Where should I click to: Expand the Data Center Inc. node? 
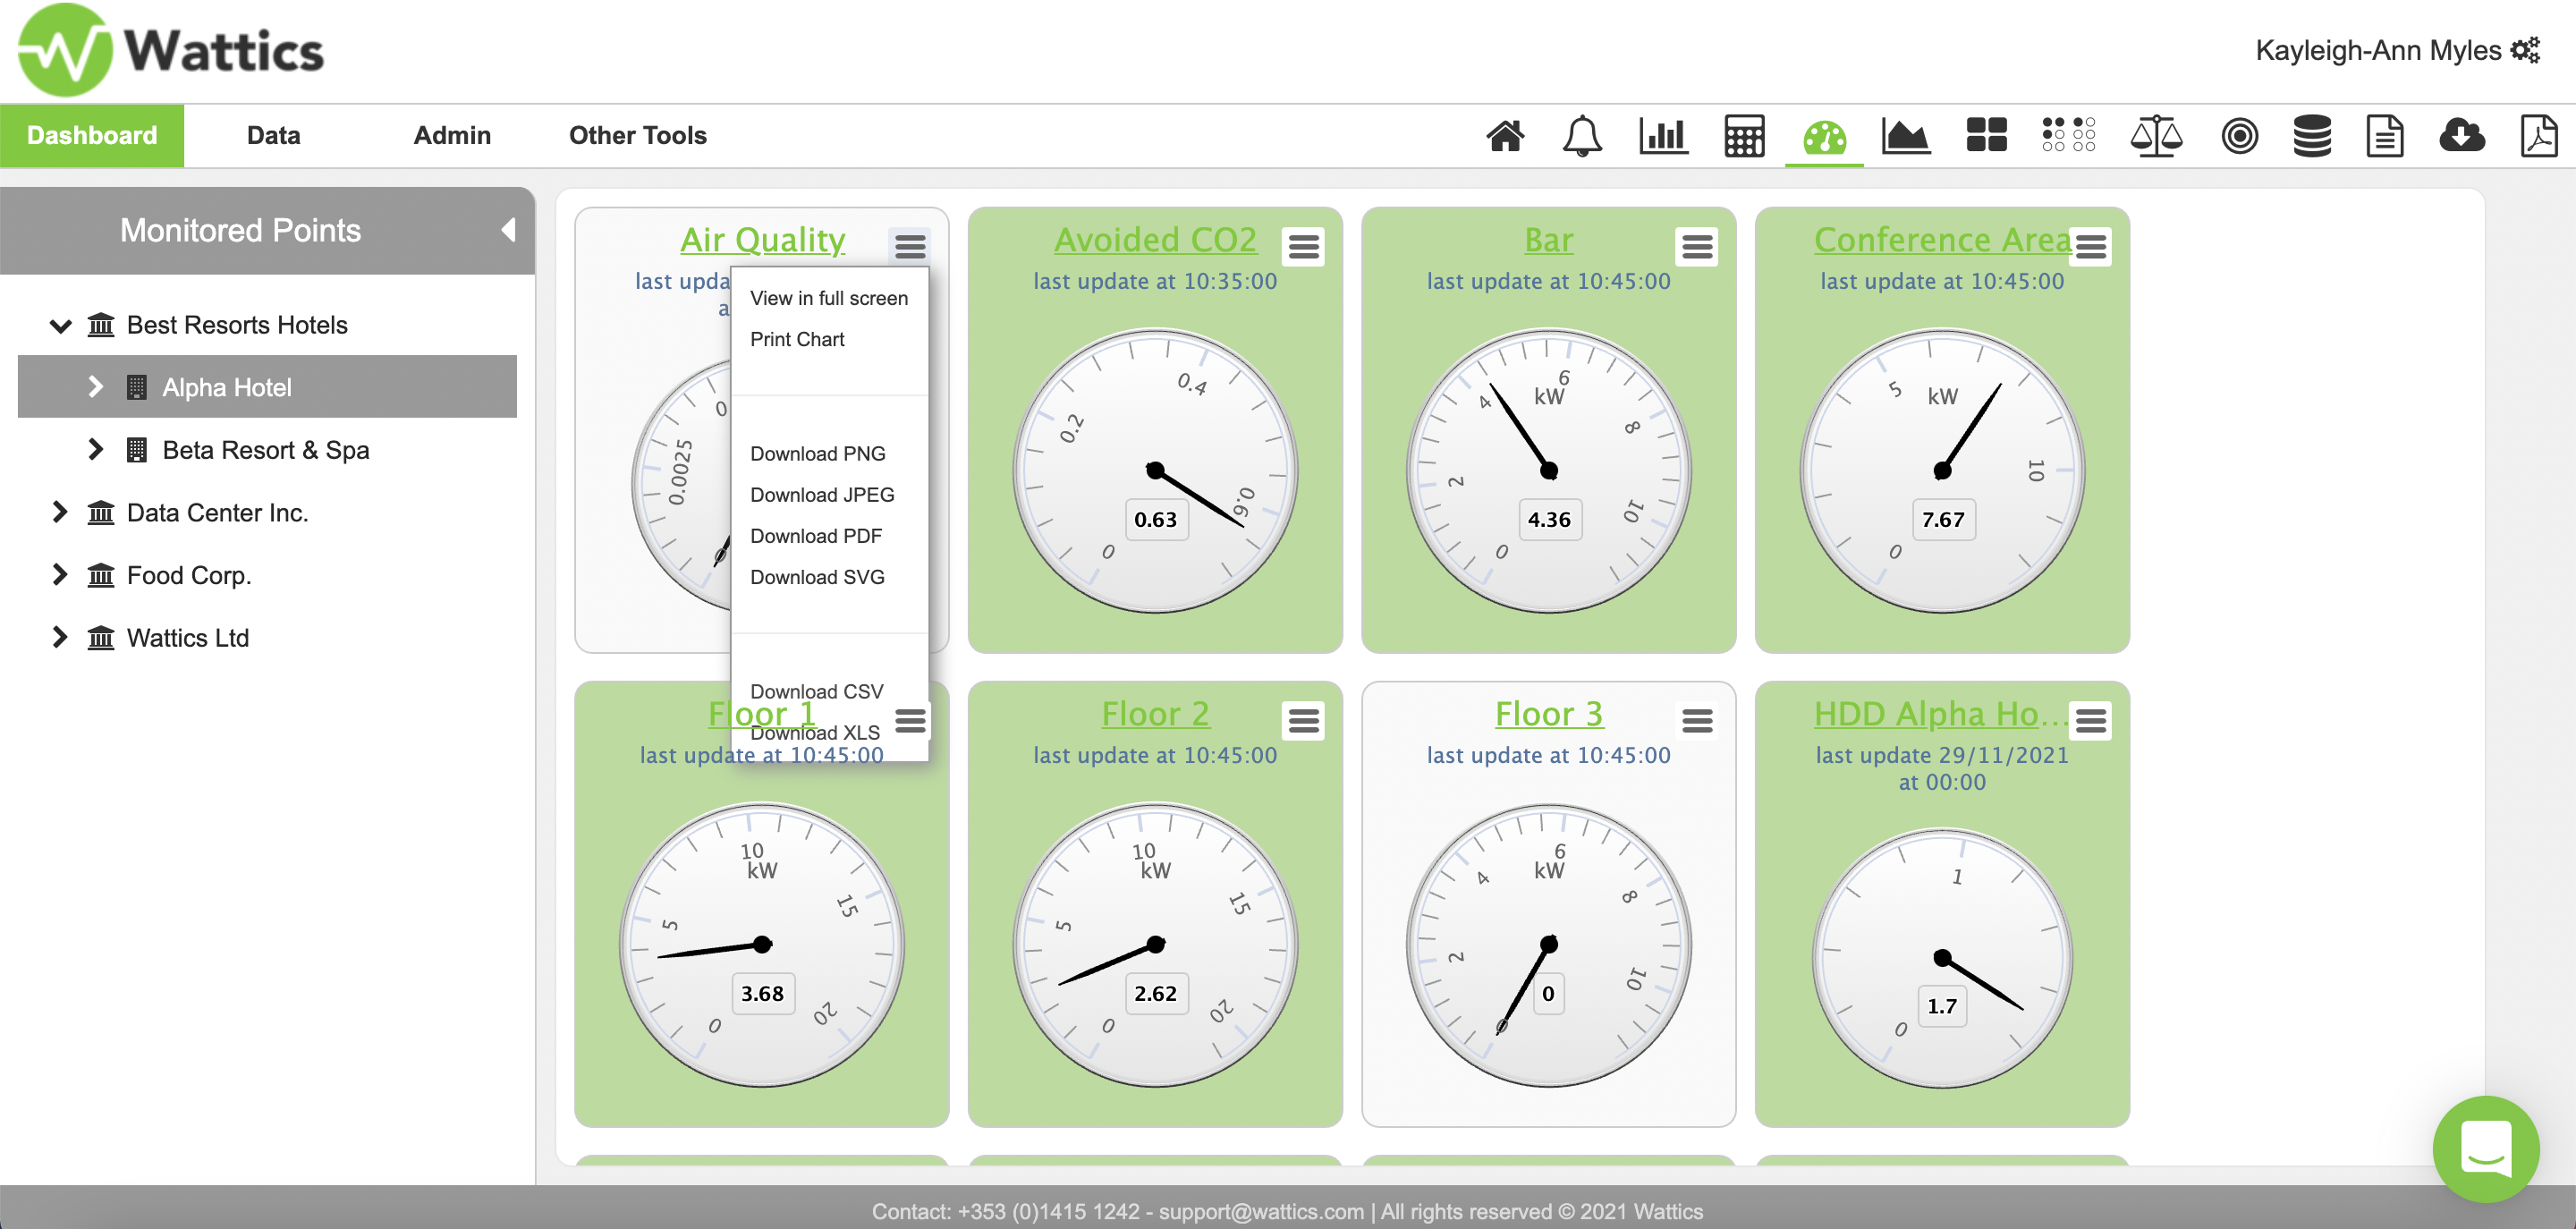(60, 513)
